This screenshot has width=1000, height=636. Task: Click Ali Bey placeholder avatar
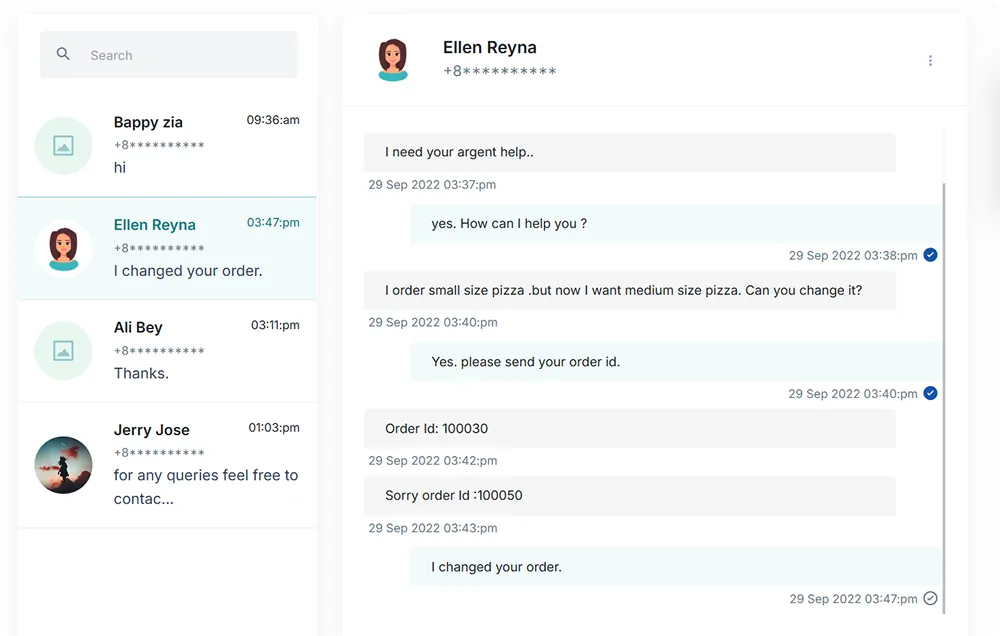pos(63,351)
